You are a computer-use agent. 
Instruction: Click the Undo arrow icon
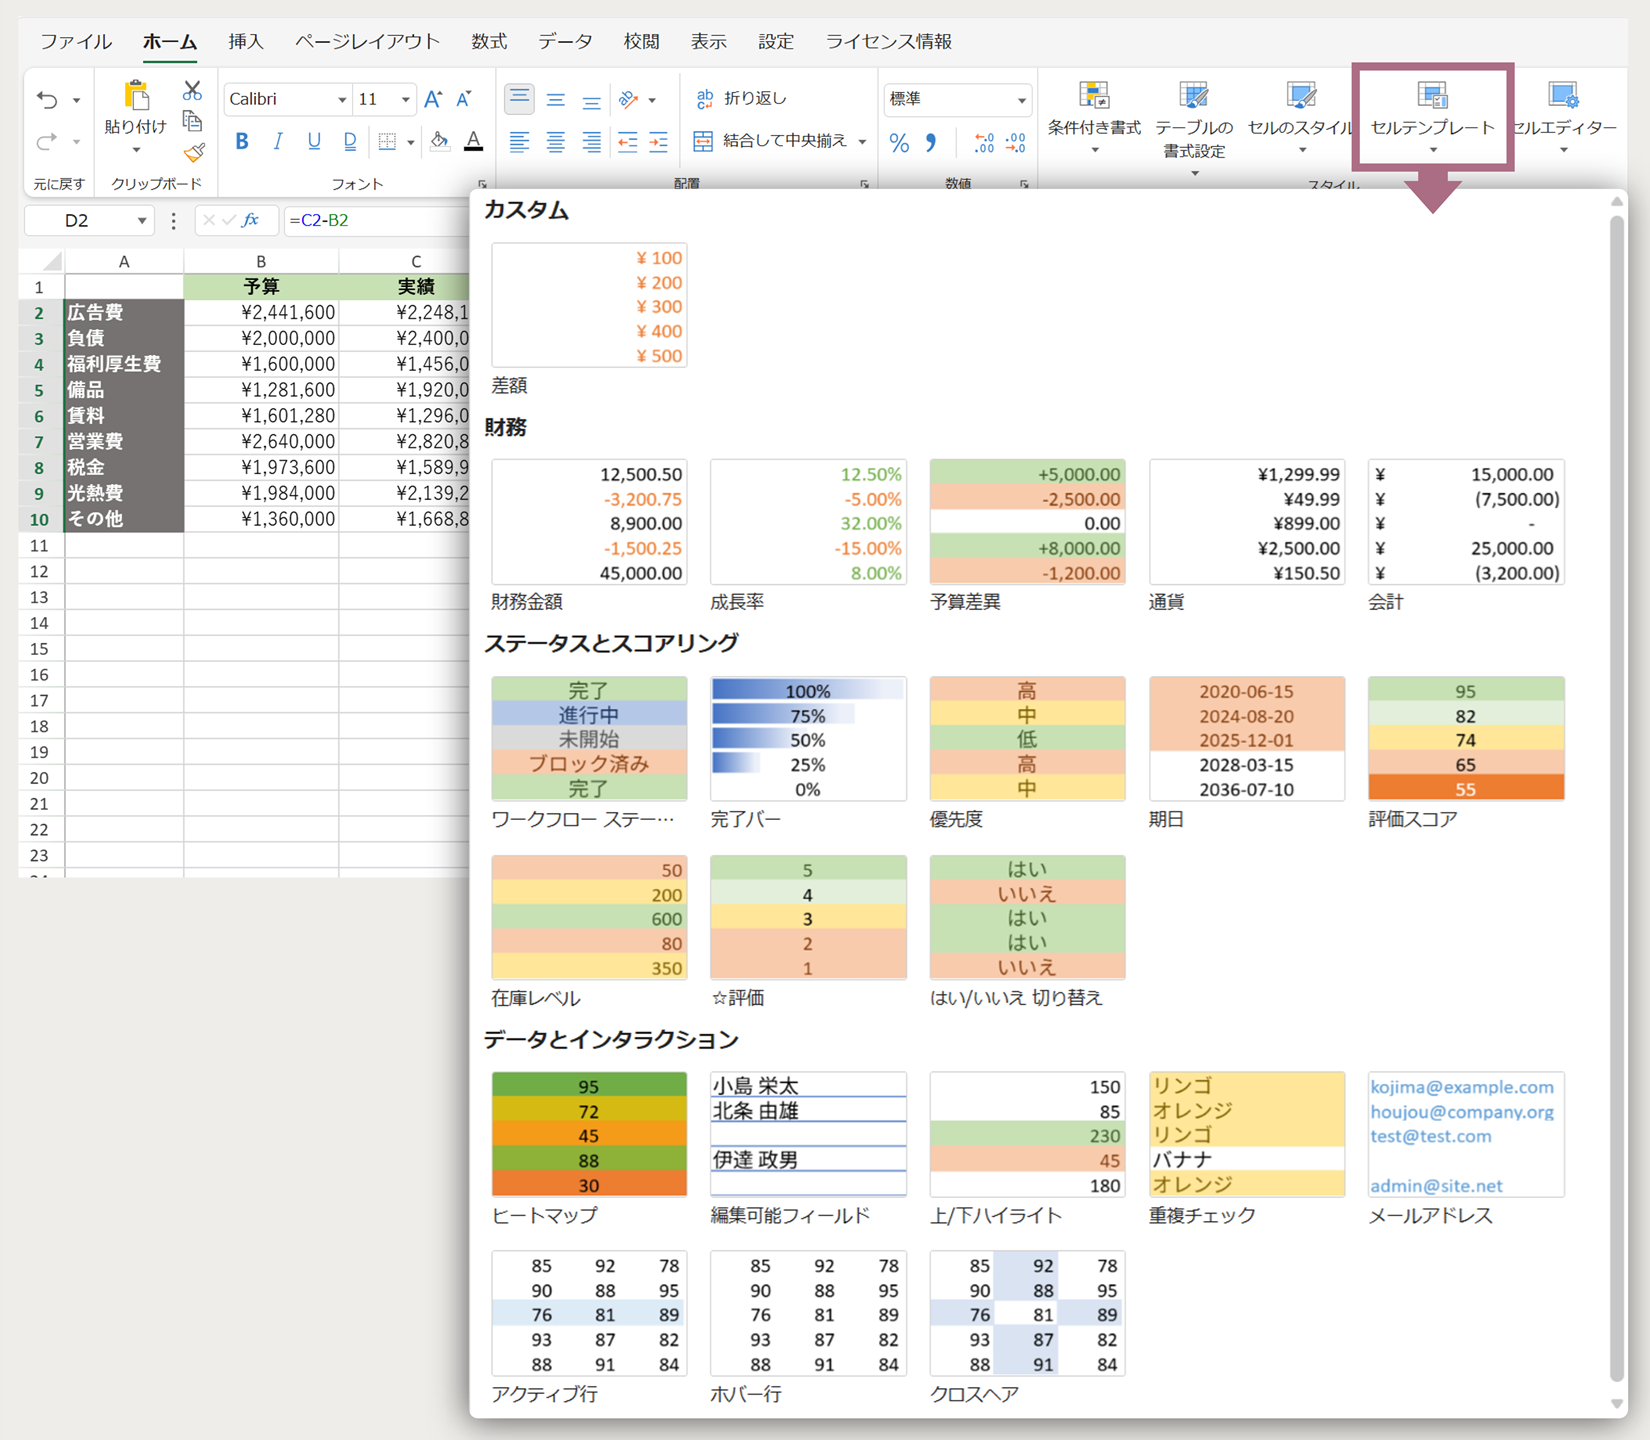coord(47,99)
